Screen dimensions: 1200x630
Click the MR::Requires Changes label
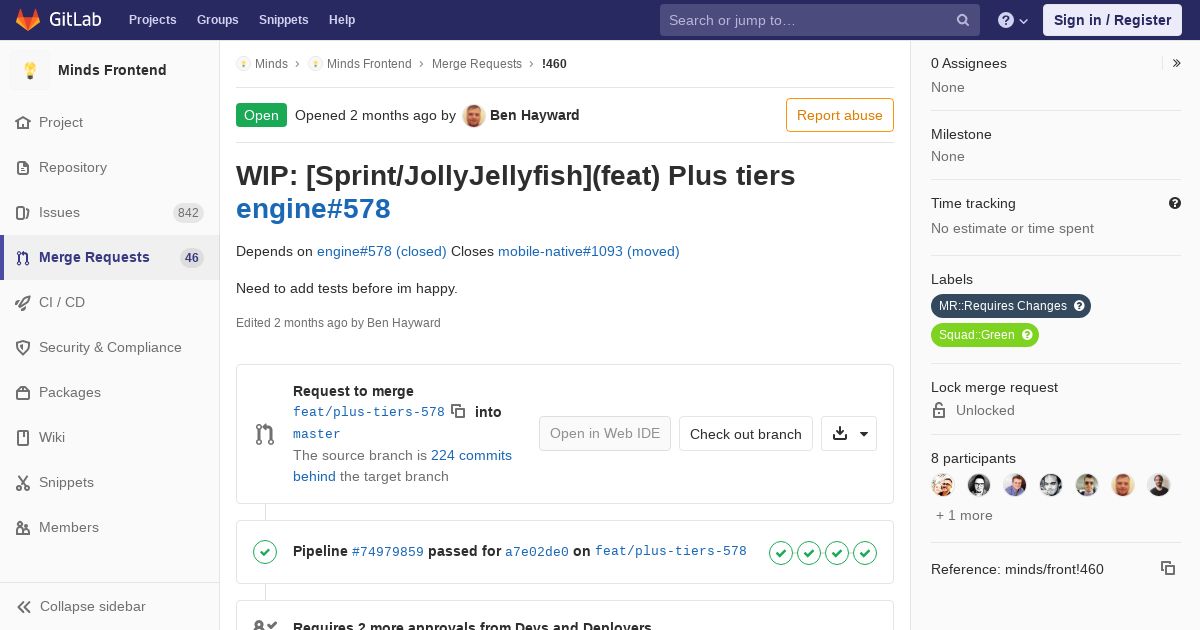tap(1011, 306)
